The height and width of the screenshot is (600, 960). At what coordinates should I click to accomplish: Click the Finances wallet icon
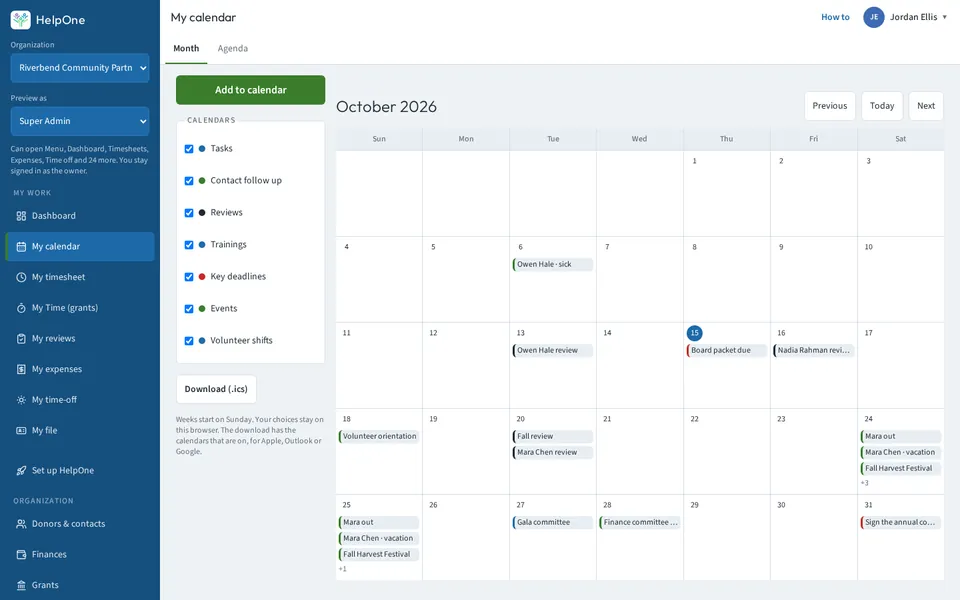[x=21, y=554]
